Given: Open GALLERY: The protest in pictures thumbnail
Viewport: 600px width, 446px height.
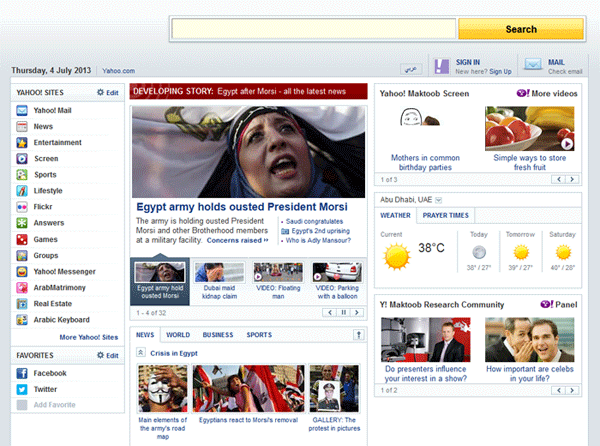Looking at the screenshot, I should [x=334, y=389].
